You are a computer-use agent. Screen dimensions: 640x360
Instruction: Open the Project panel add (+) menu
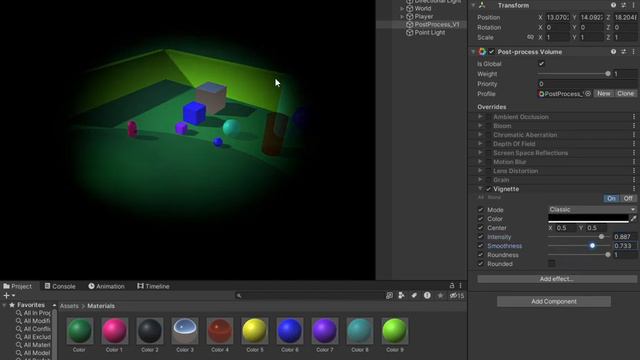pyautogui.click(x=9, y=296)
